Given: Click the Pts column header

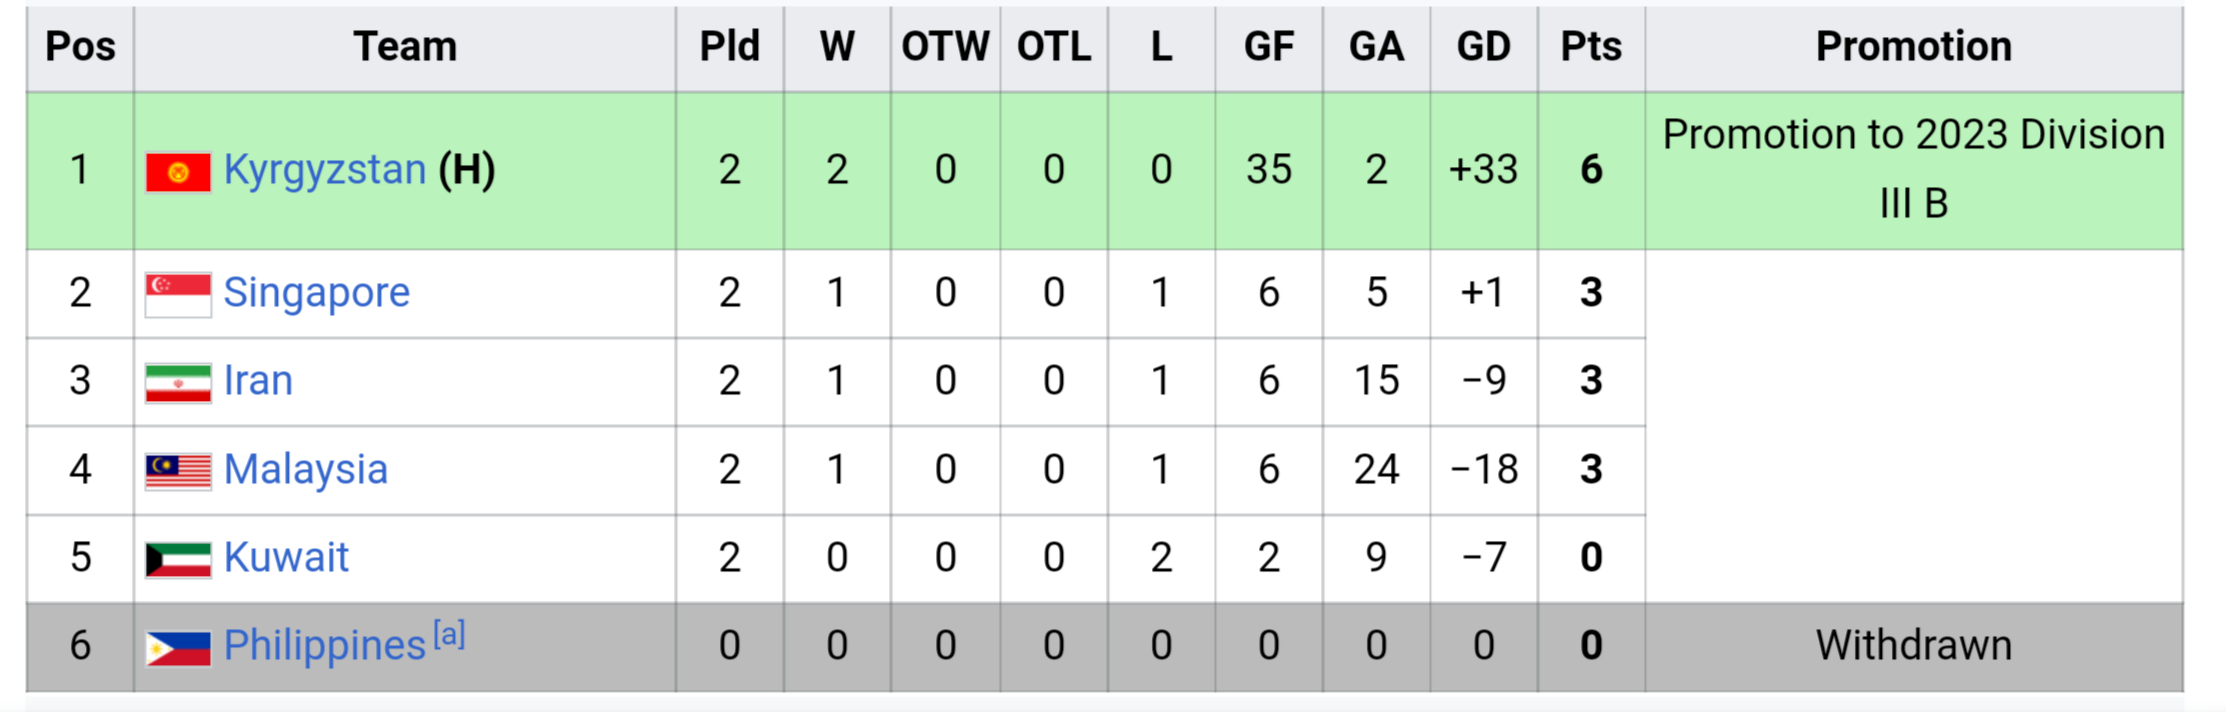Looking at the screenshot, I should (1591, 47).
